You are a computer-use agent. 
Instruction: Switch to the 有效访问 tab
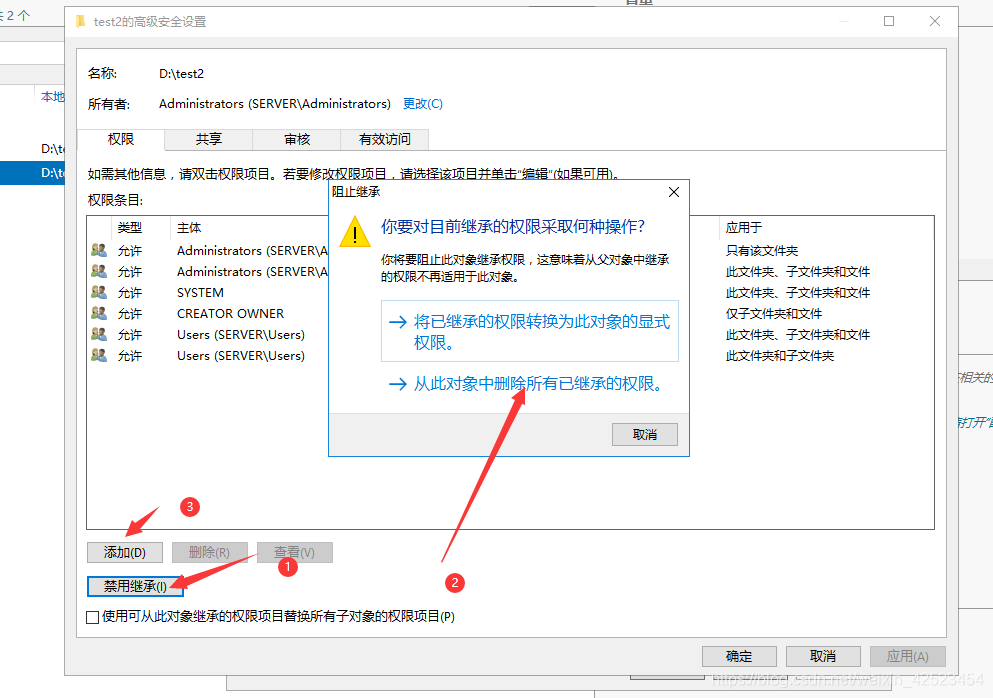[x=383, y=139]
